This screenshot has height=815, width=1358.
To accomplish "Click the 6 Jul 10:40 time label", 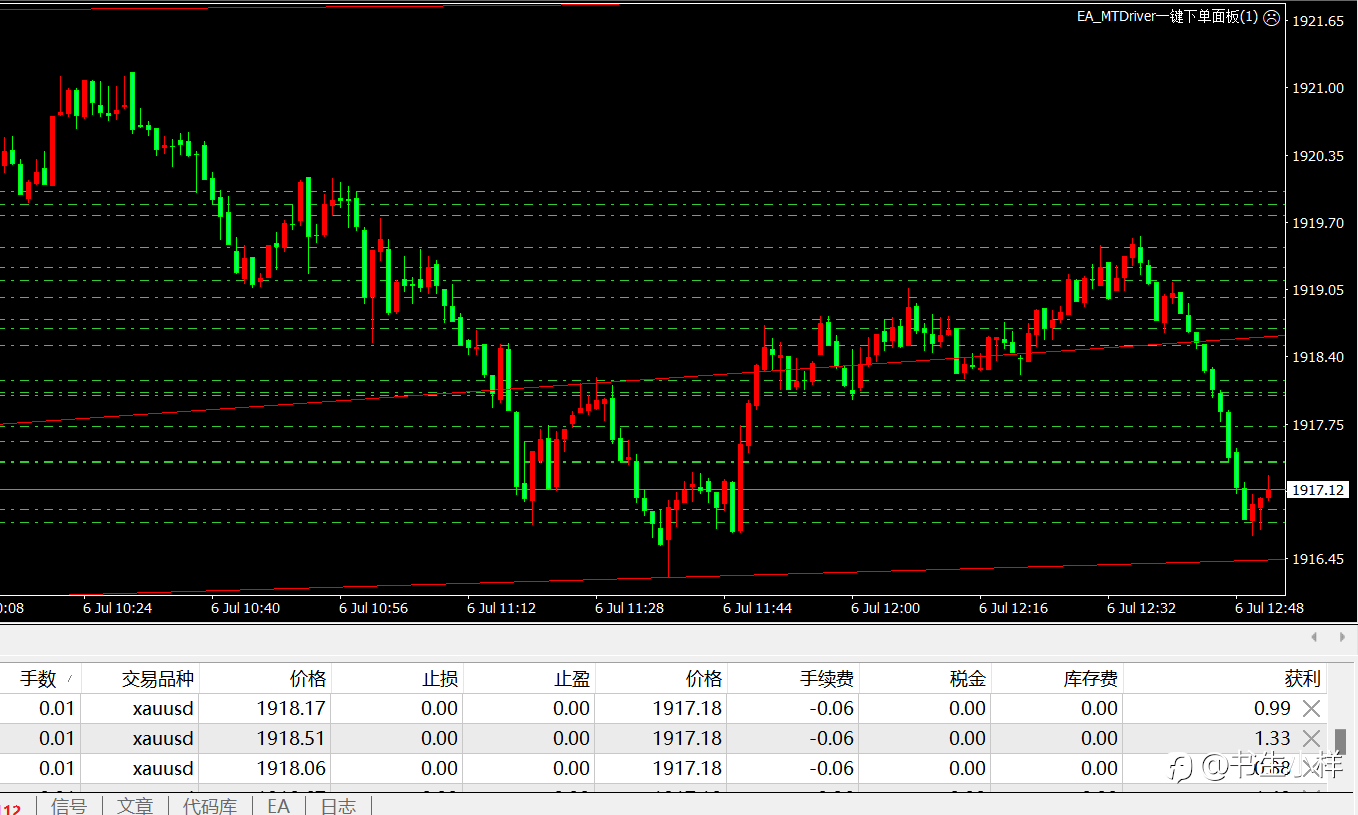I will (246, 607).
